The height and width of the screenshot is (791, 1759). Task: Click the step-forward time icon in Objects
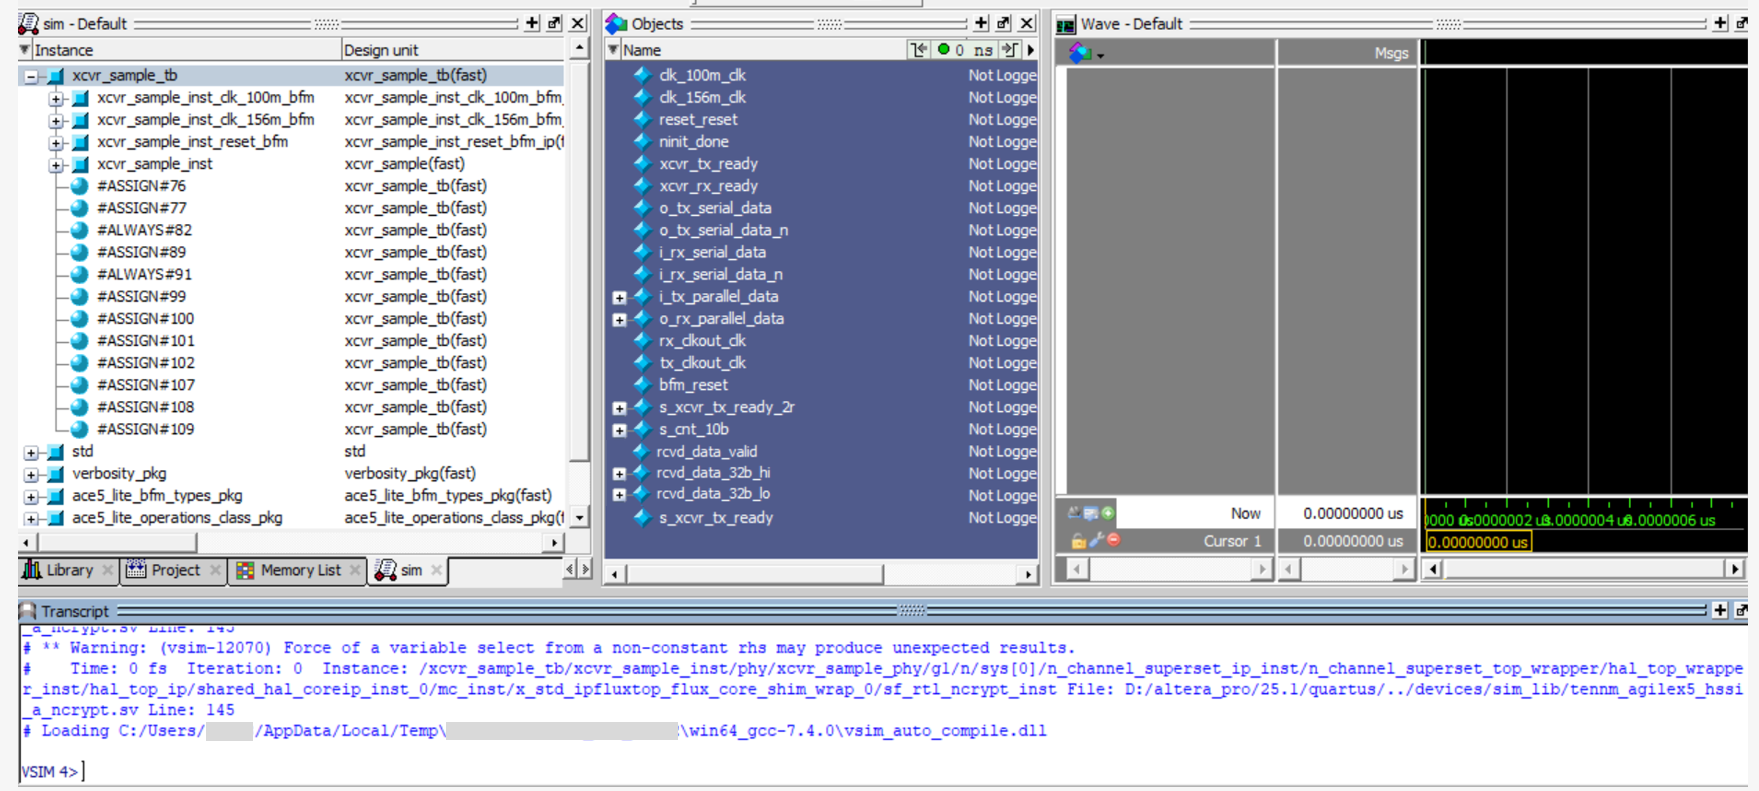click(x=1010, y=50)
